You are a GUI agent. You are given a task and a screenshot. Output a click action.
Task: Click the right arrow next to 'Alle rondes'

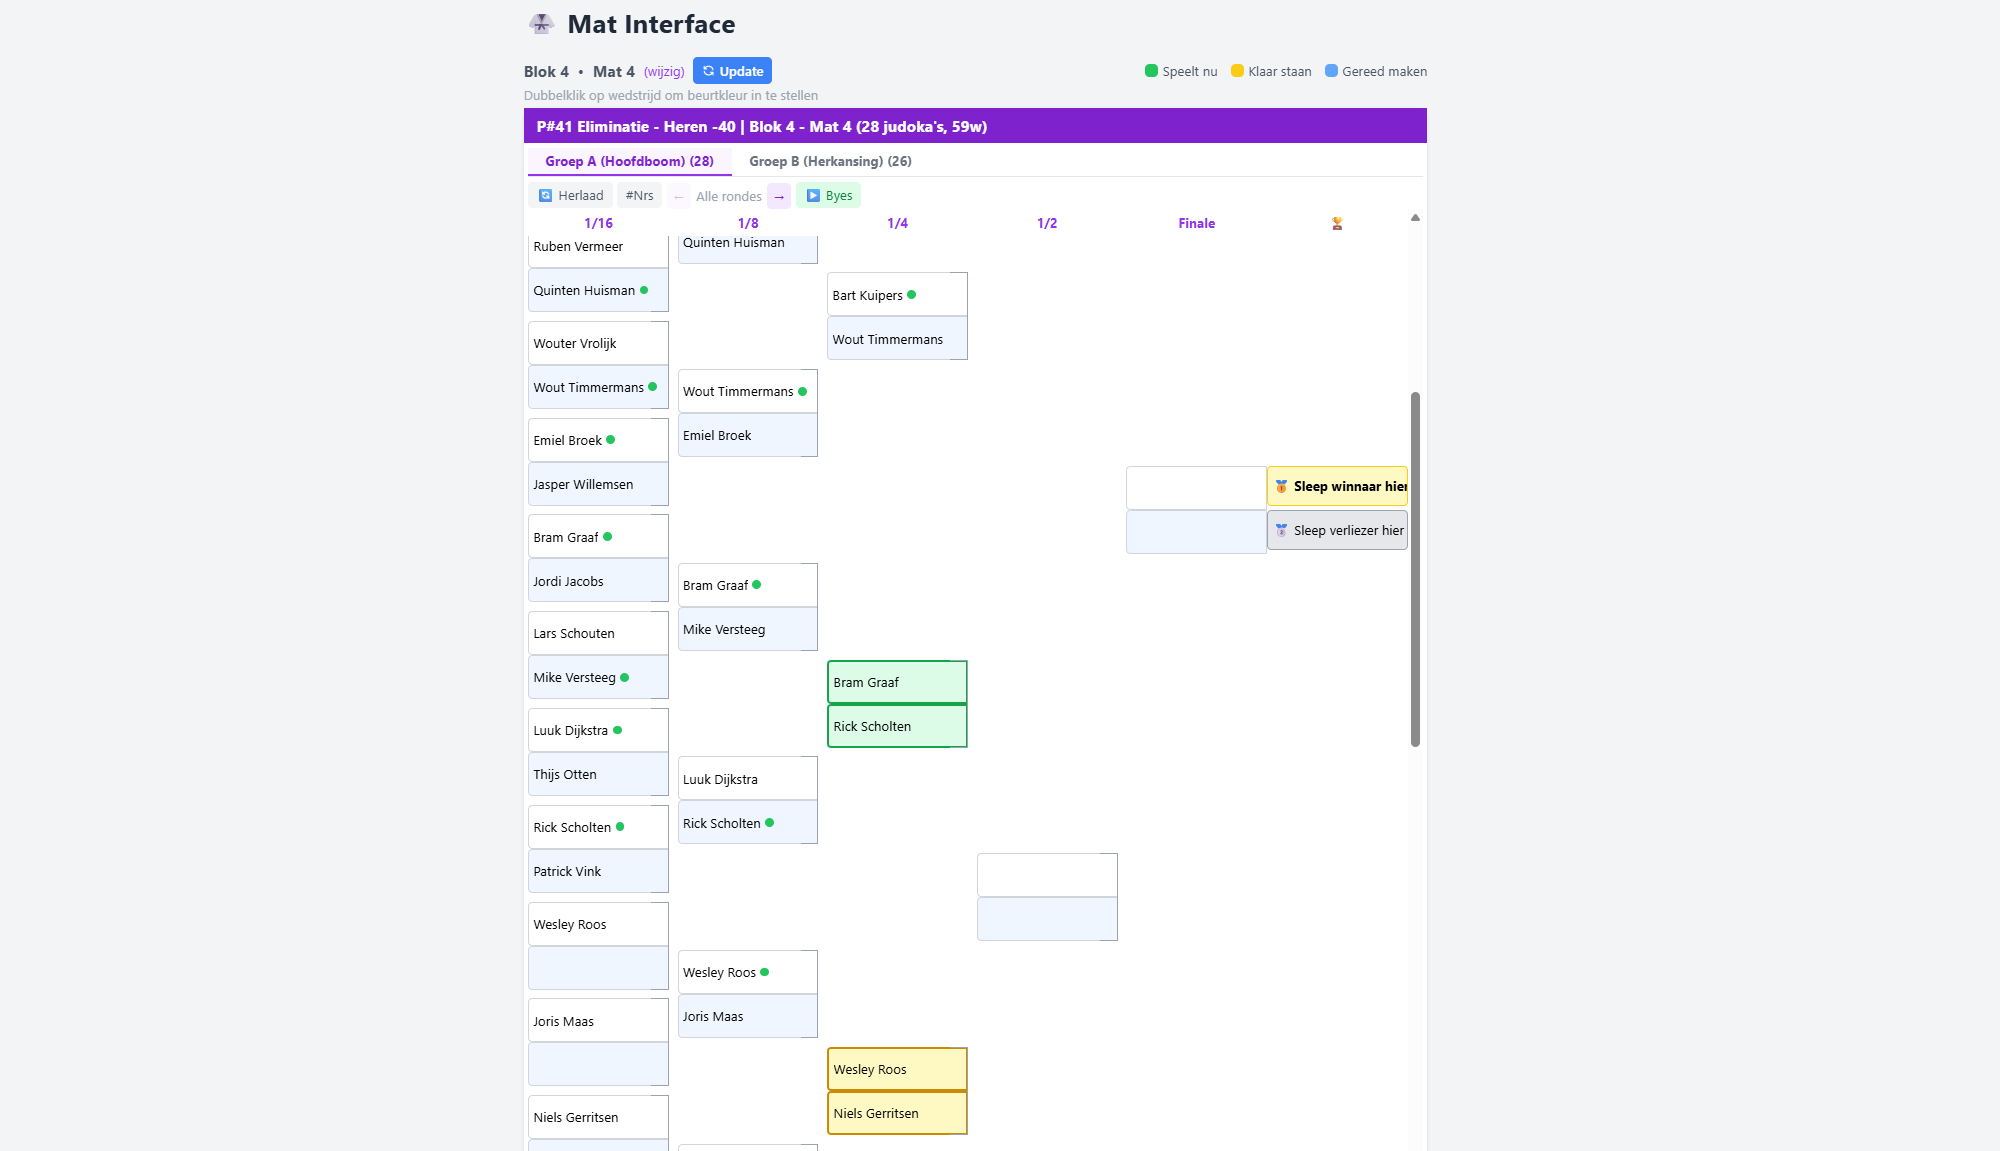pos(778,195)
